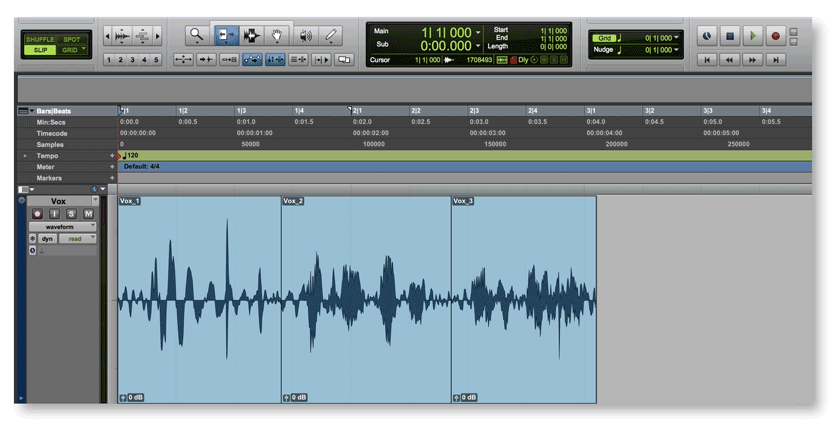Select the Grabber hand tool
The height and width of the screenshot is (434, 840).
[x=278, y=35]
